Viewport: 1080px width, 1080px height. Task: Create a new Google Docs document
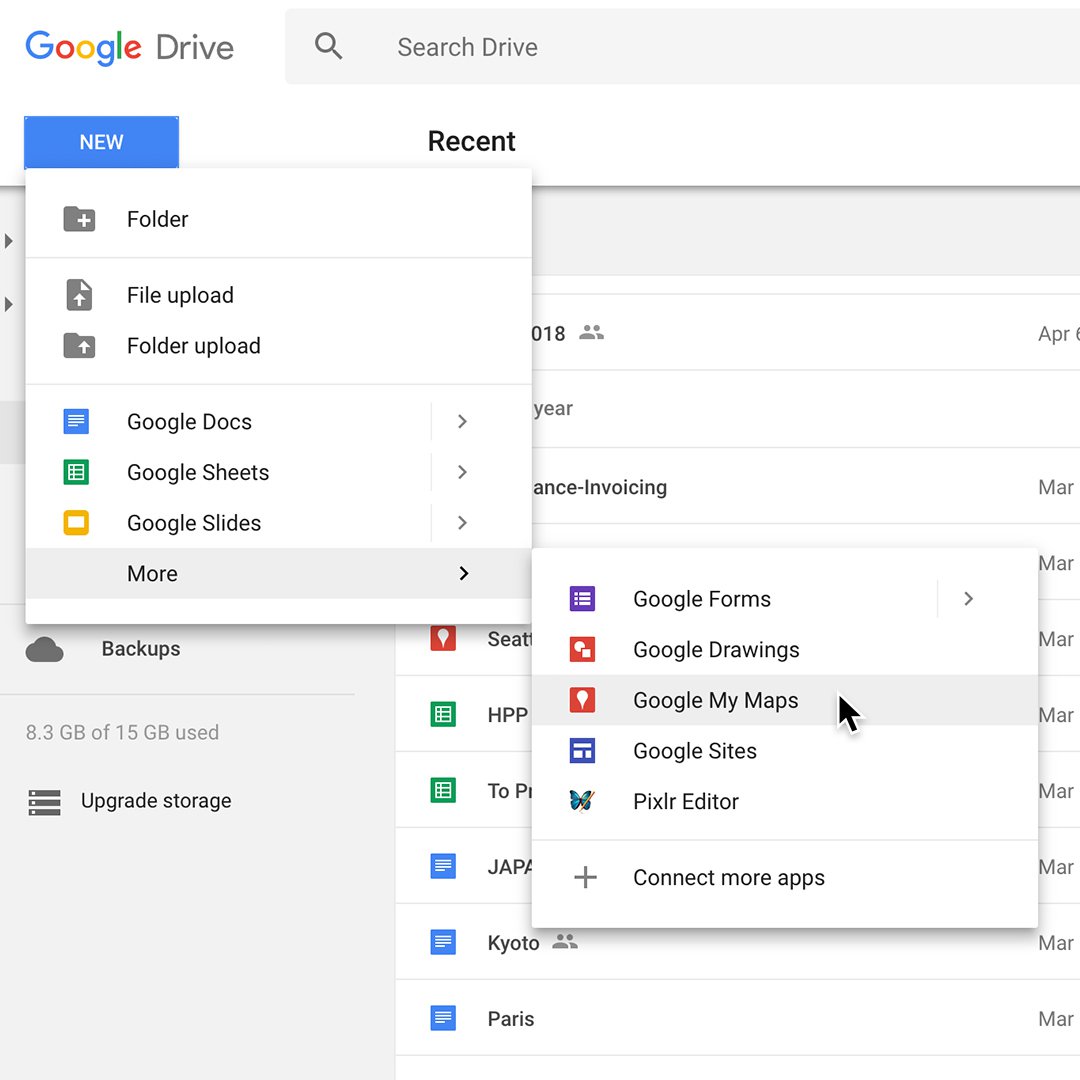227,422
